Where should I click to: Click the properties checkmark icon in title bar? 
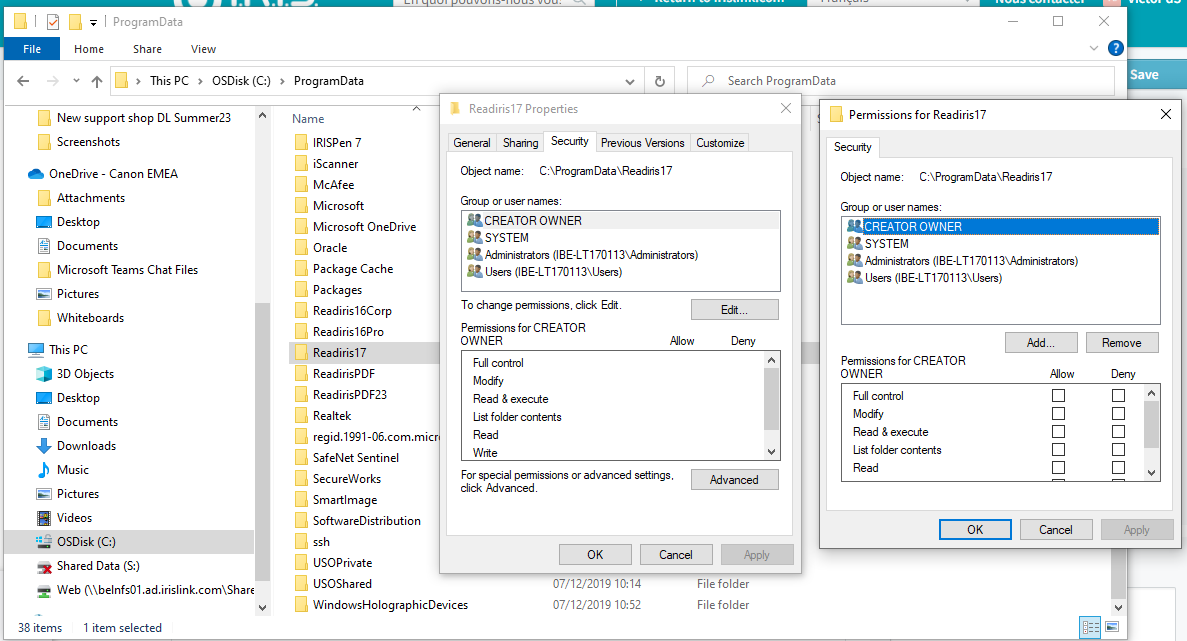click(53, 22)
